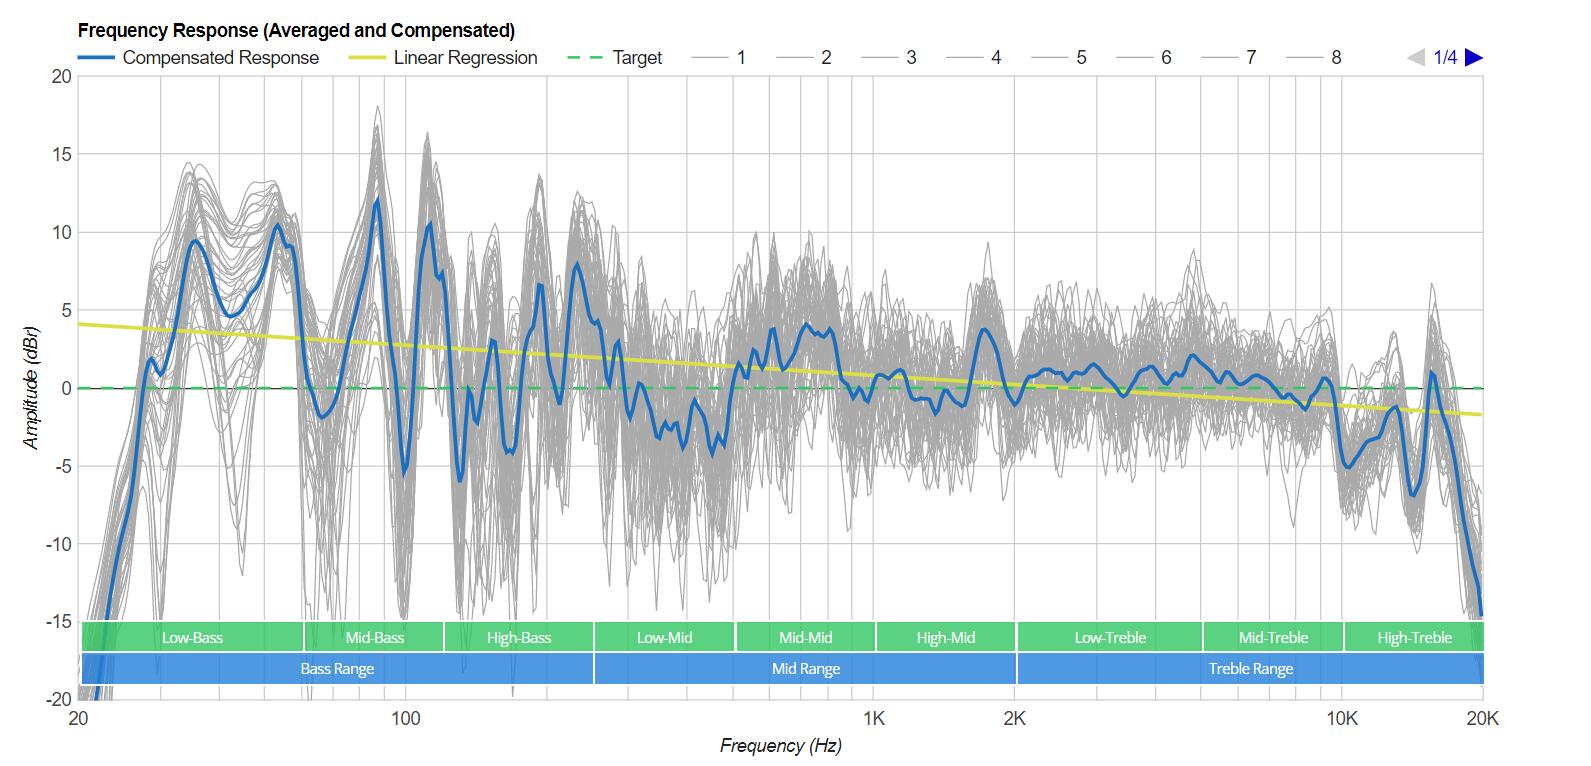Click the Frequency (Hz) axis label
The width and height of the screenshot is (1591, 766).
click(x=780, y=746)
